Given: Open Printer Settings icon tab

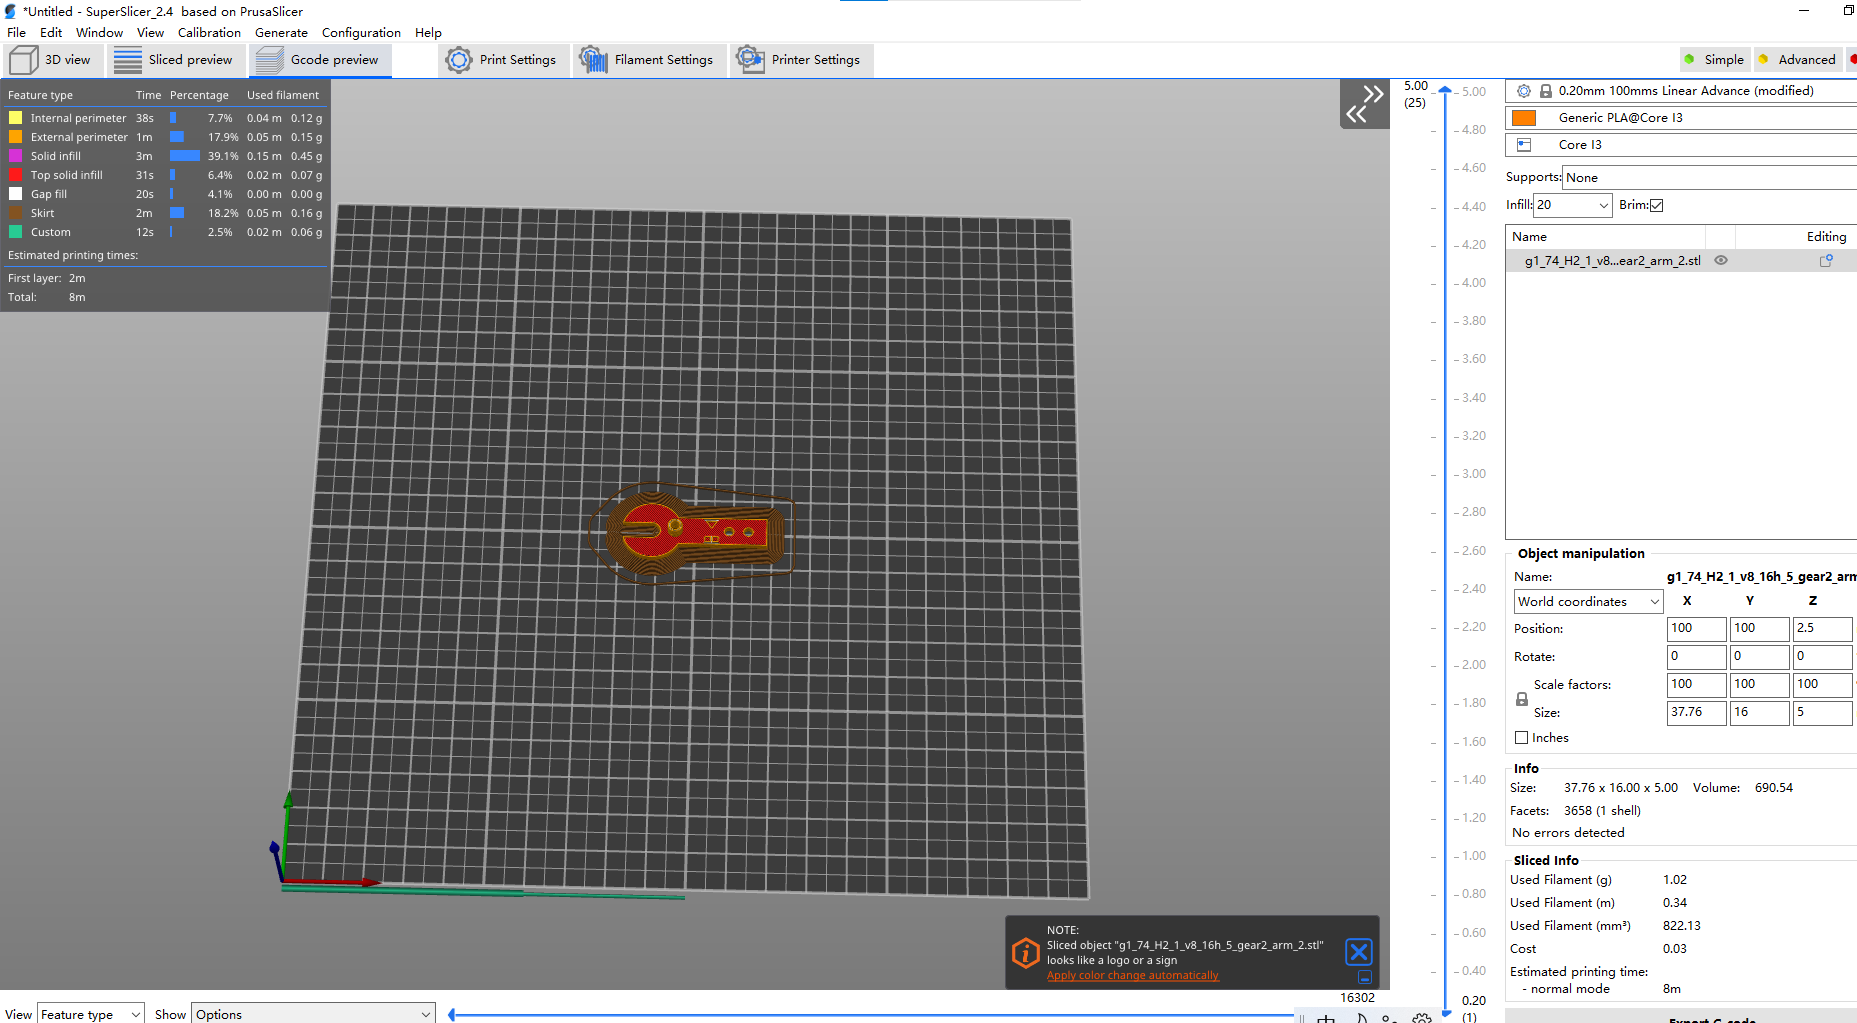Looking at the screenshot, I should click(x=750, y=60).
